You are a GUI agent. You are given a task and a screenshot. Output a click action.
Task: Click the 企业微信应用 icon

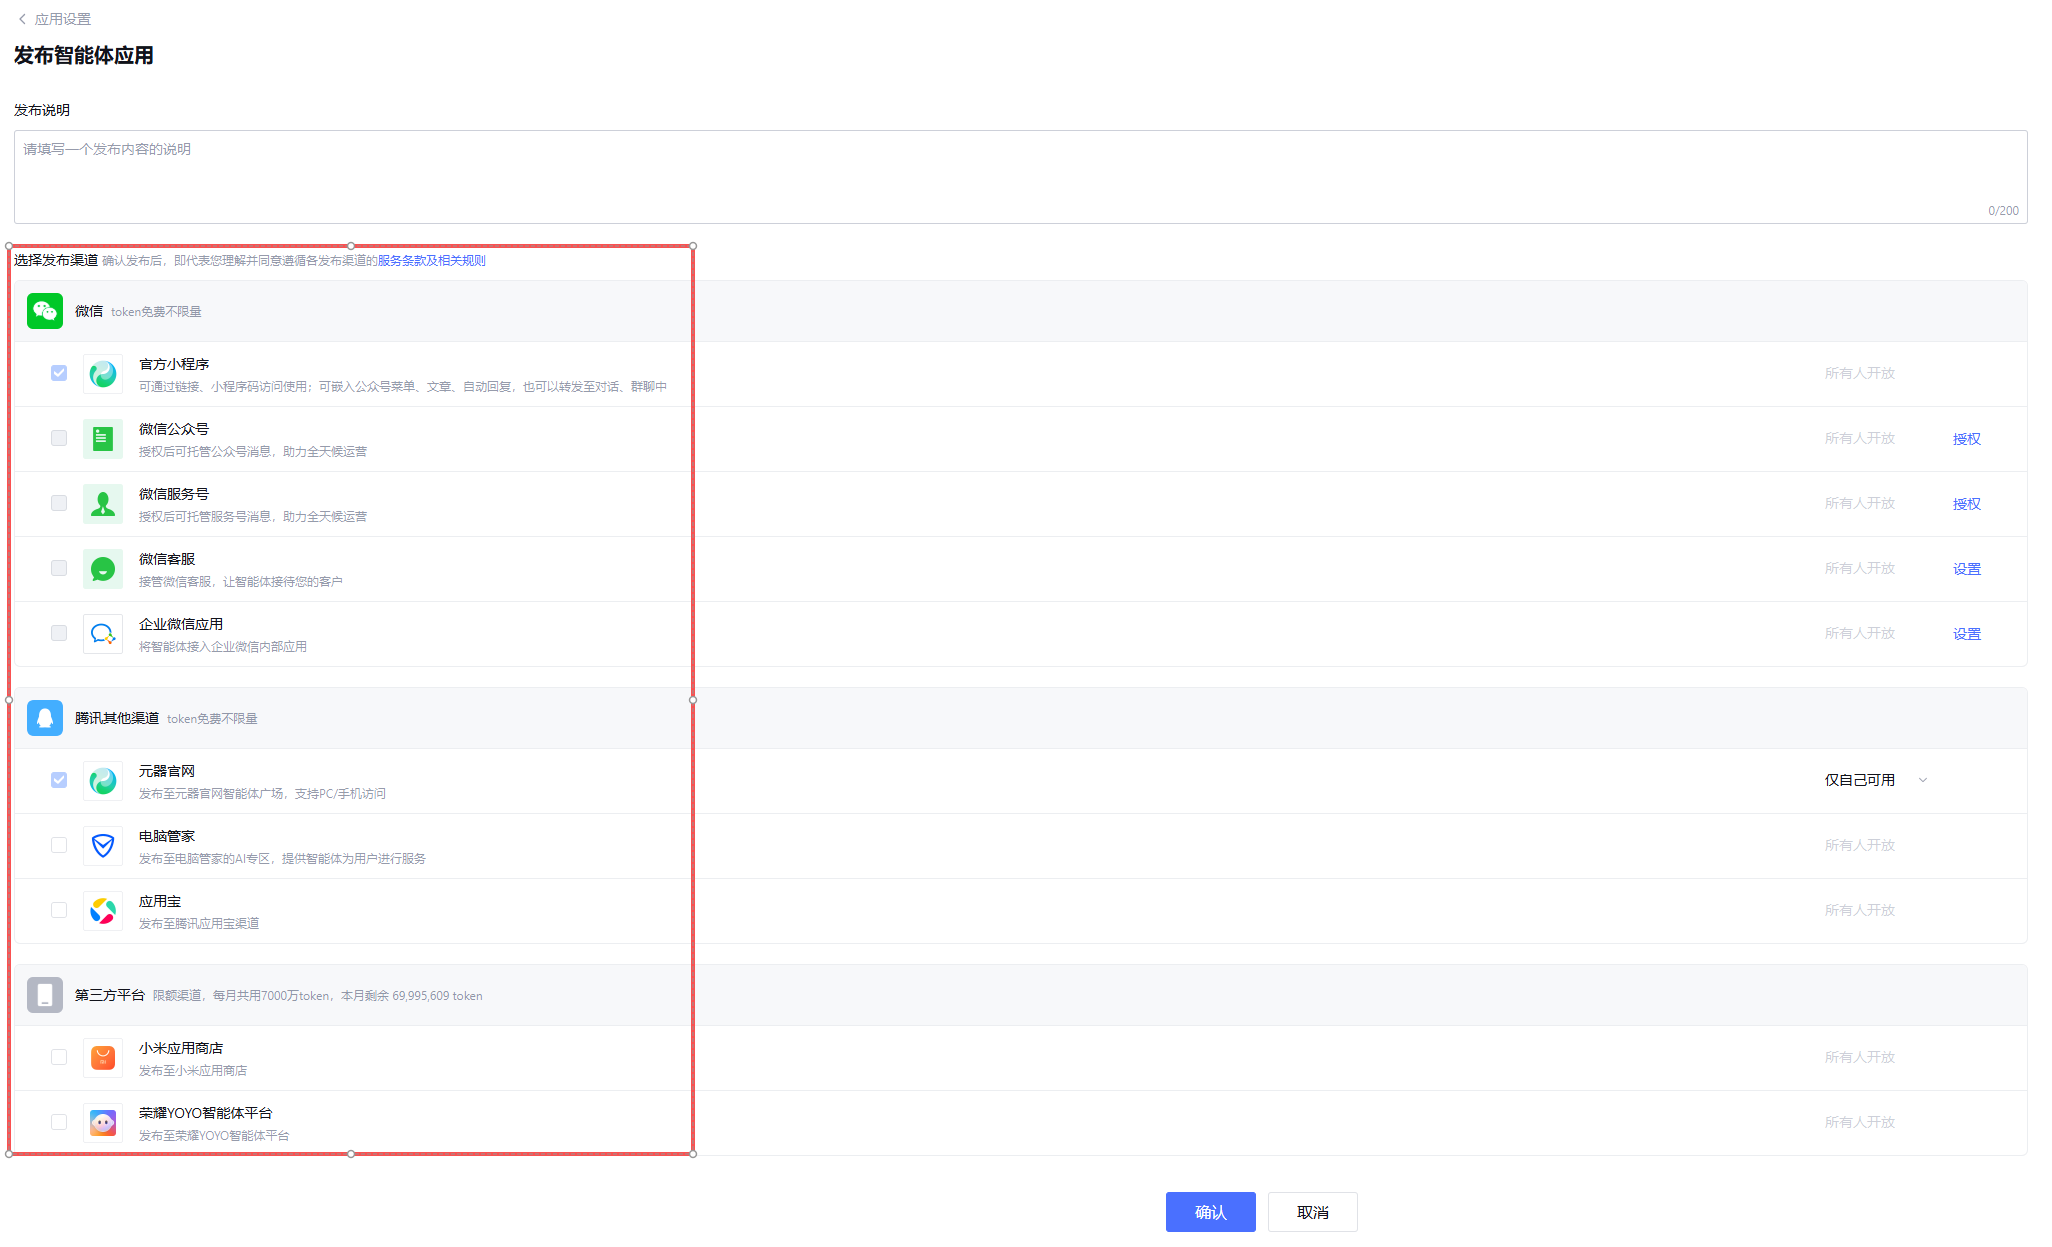(102, 634)
